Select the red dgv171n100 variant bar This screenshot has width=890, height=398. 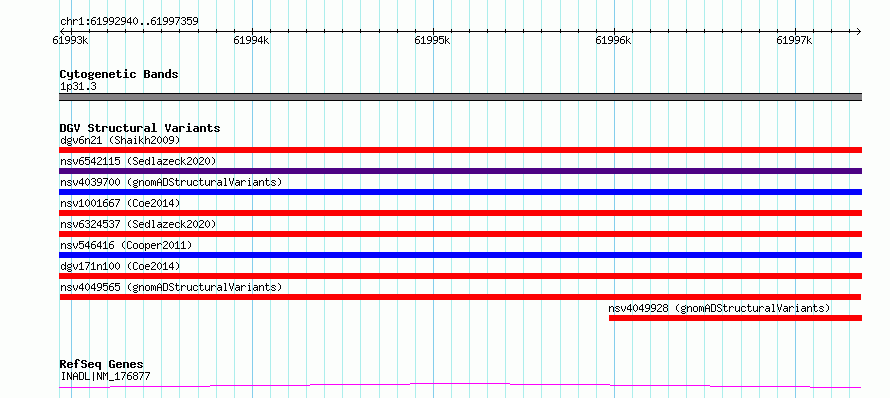coord(460,276)
